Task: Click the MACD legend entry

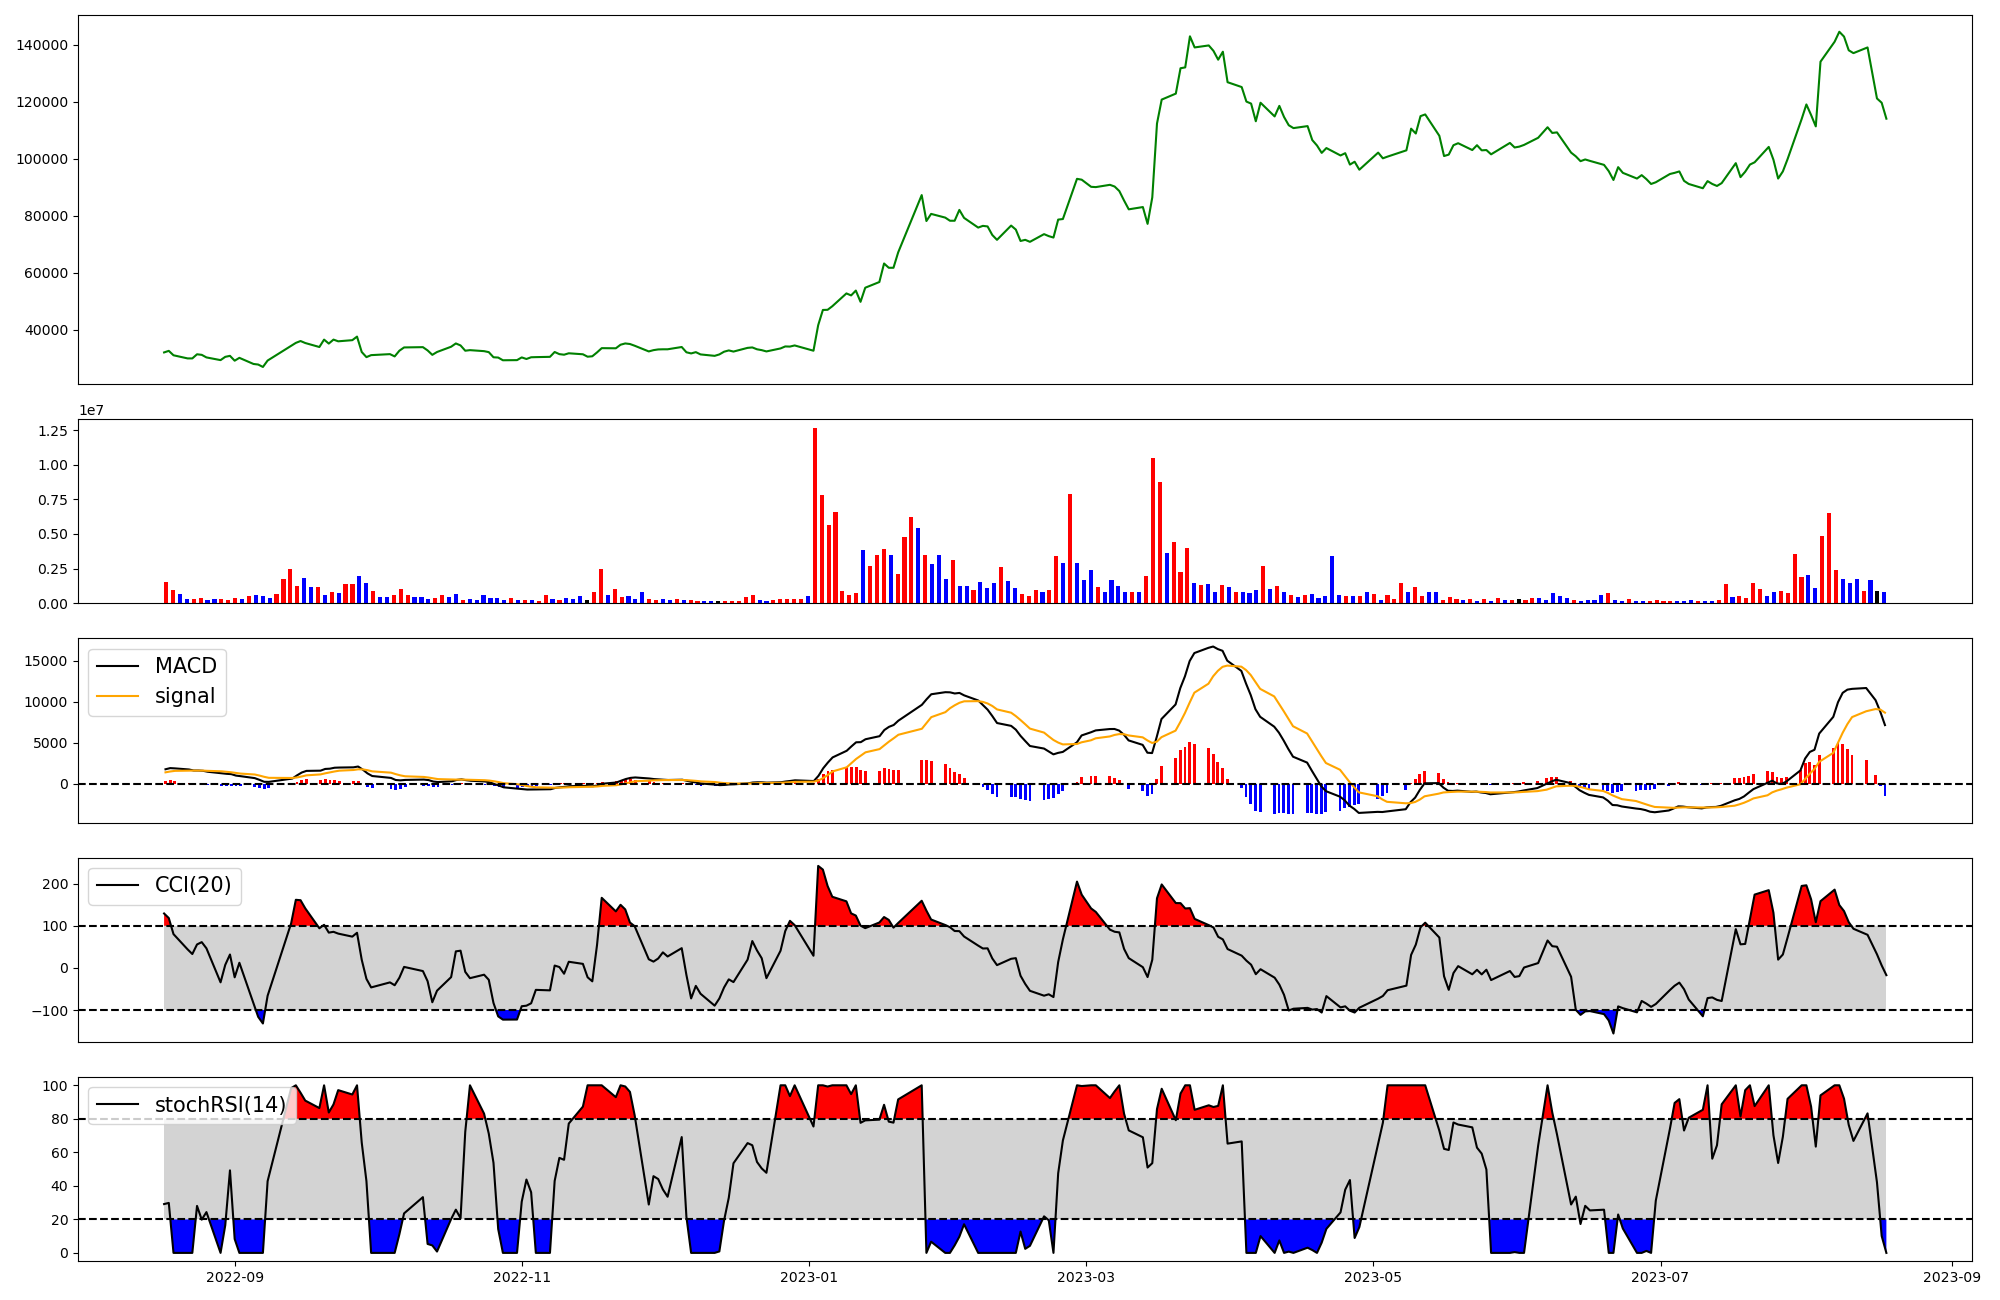Action: pyautogui.click(x=185, y=666)
